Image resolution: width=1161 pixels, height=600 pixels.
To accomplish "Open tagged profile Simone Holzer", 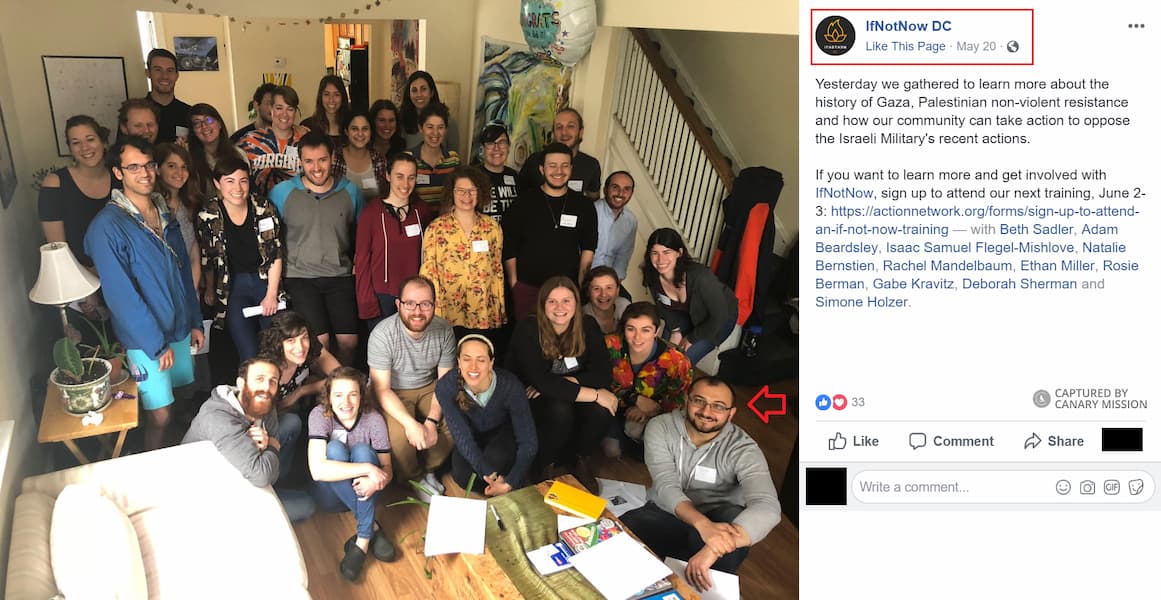I will pos(862,302).
